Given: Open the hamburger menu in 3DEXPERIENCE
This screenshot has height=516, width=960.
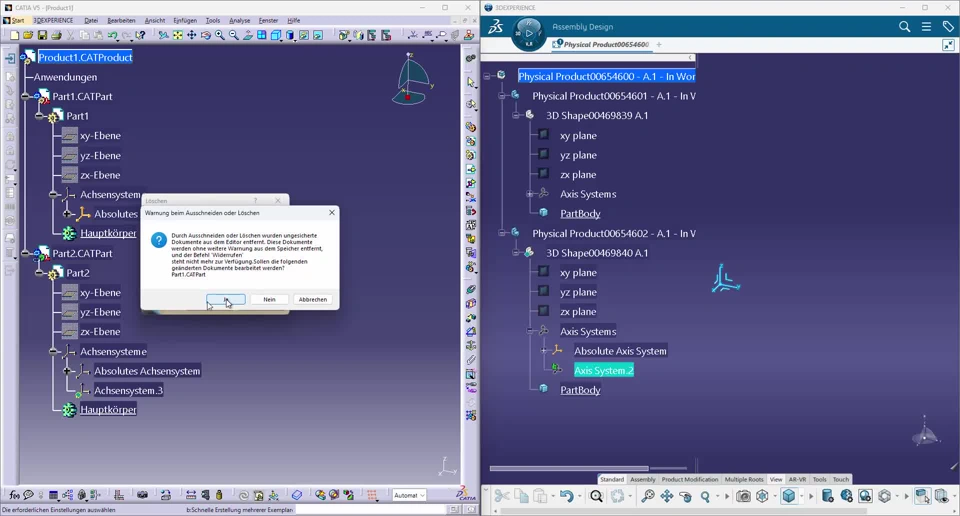Looking at the screenshot, I should 926,26.
